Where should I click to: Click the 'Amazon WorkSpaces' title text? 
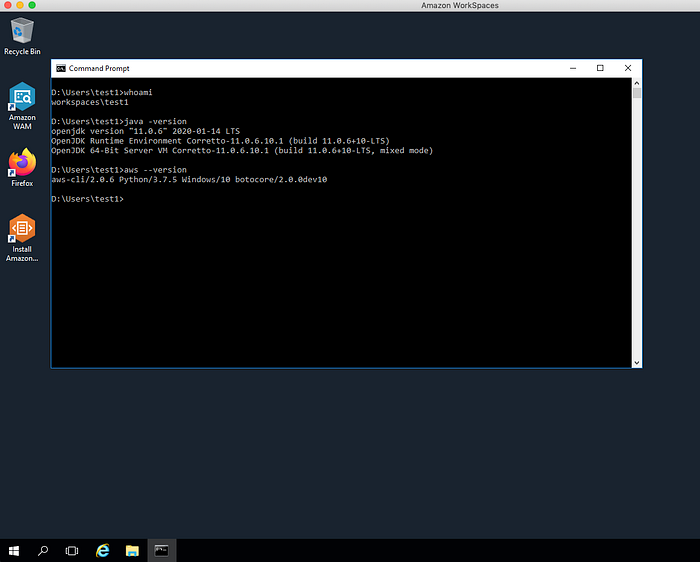(460, 5)
